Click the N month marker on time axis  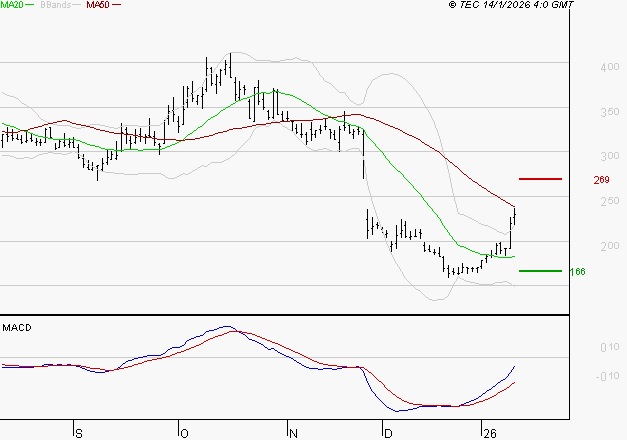coord(293,434)
